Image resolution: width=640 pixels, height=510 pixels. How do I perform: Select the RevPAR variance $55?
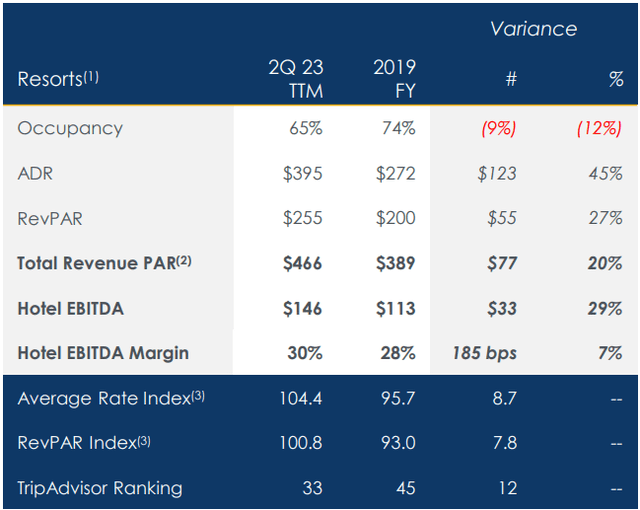click(x=502, y=217)
